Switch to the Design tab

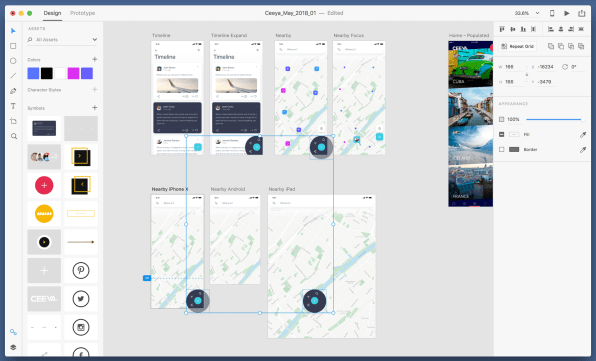pos(52,13)
